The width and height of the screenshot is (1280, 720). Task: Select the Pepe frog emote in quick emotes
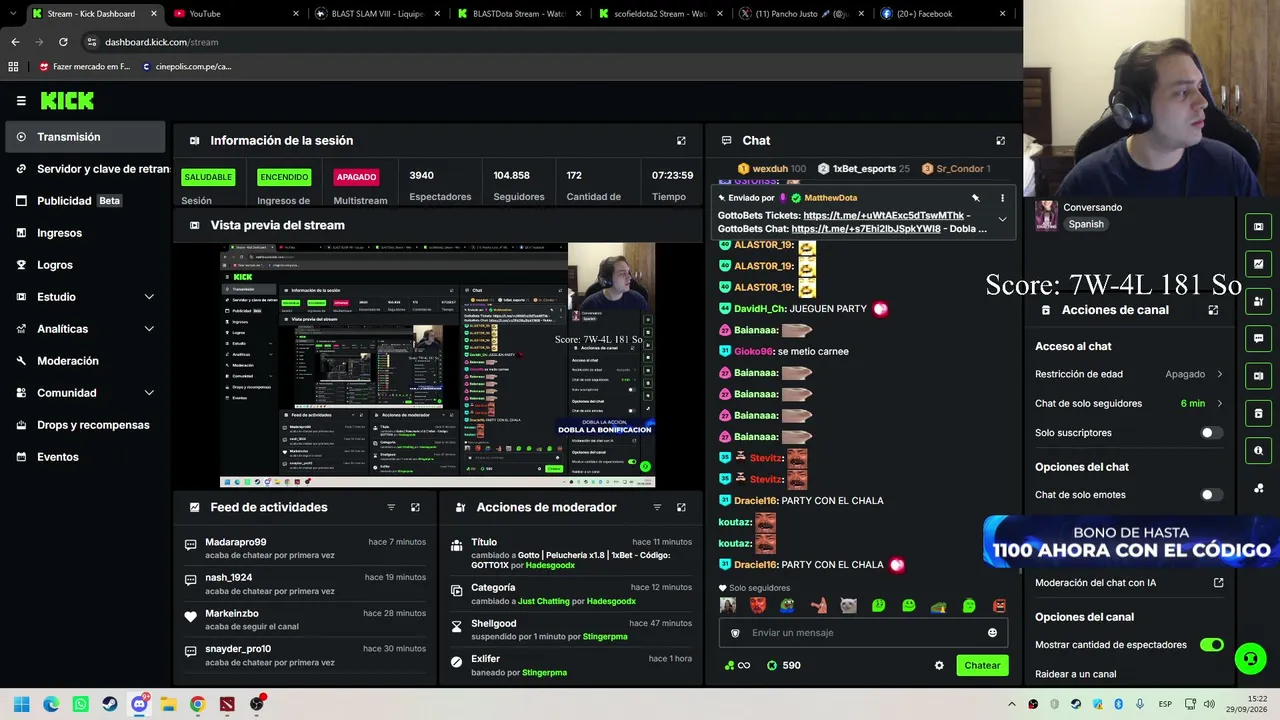pyautogui.click(x=788, y=605)
